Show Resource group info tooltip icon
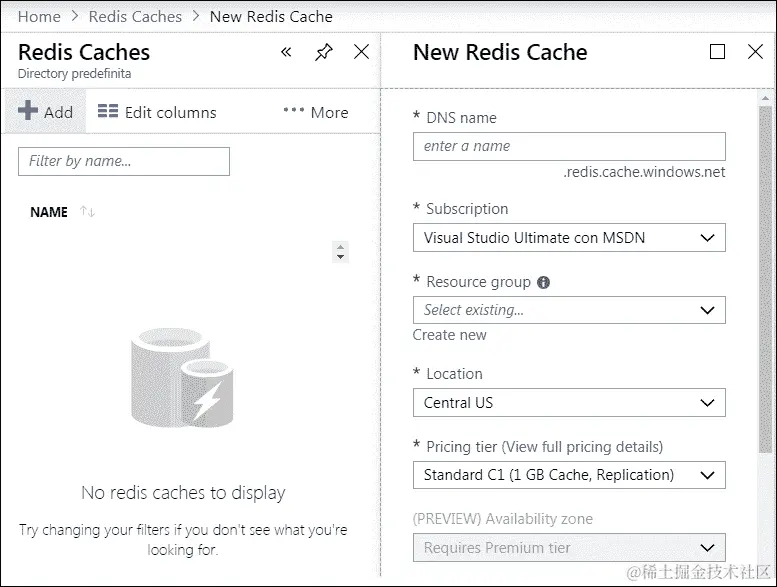 [x=544, y=282]
